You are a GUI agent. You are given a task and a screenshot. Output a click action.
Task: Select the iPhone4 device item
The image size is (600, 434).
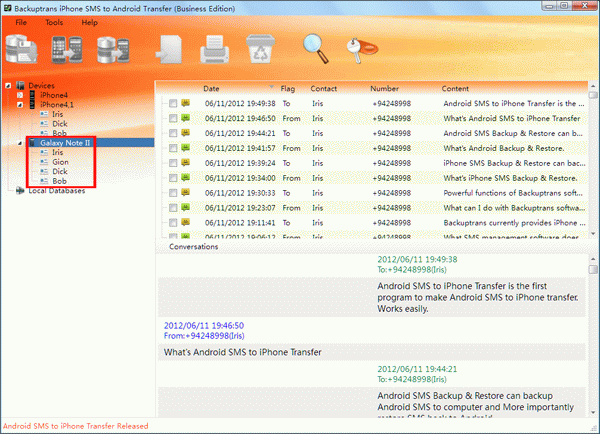[x=54, y=95]
